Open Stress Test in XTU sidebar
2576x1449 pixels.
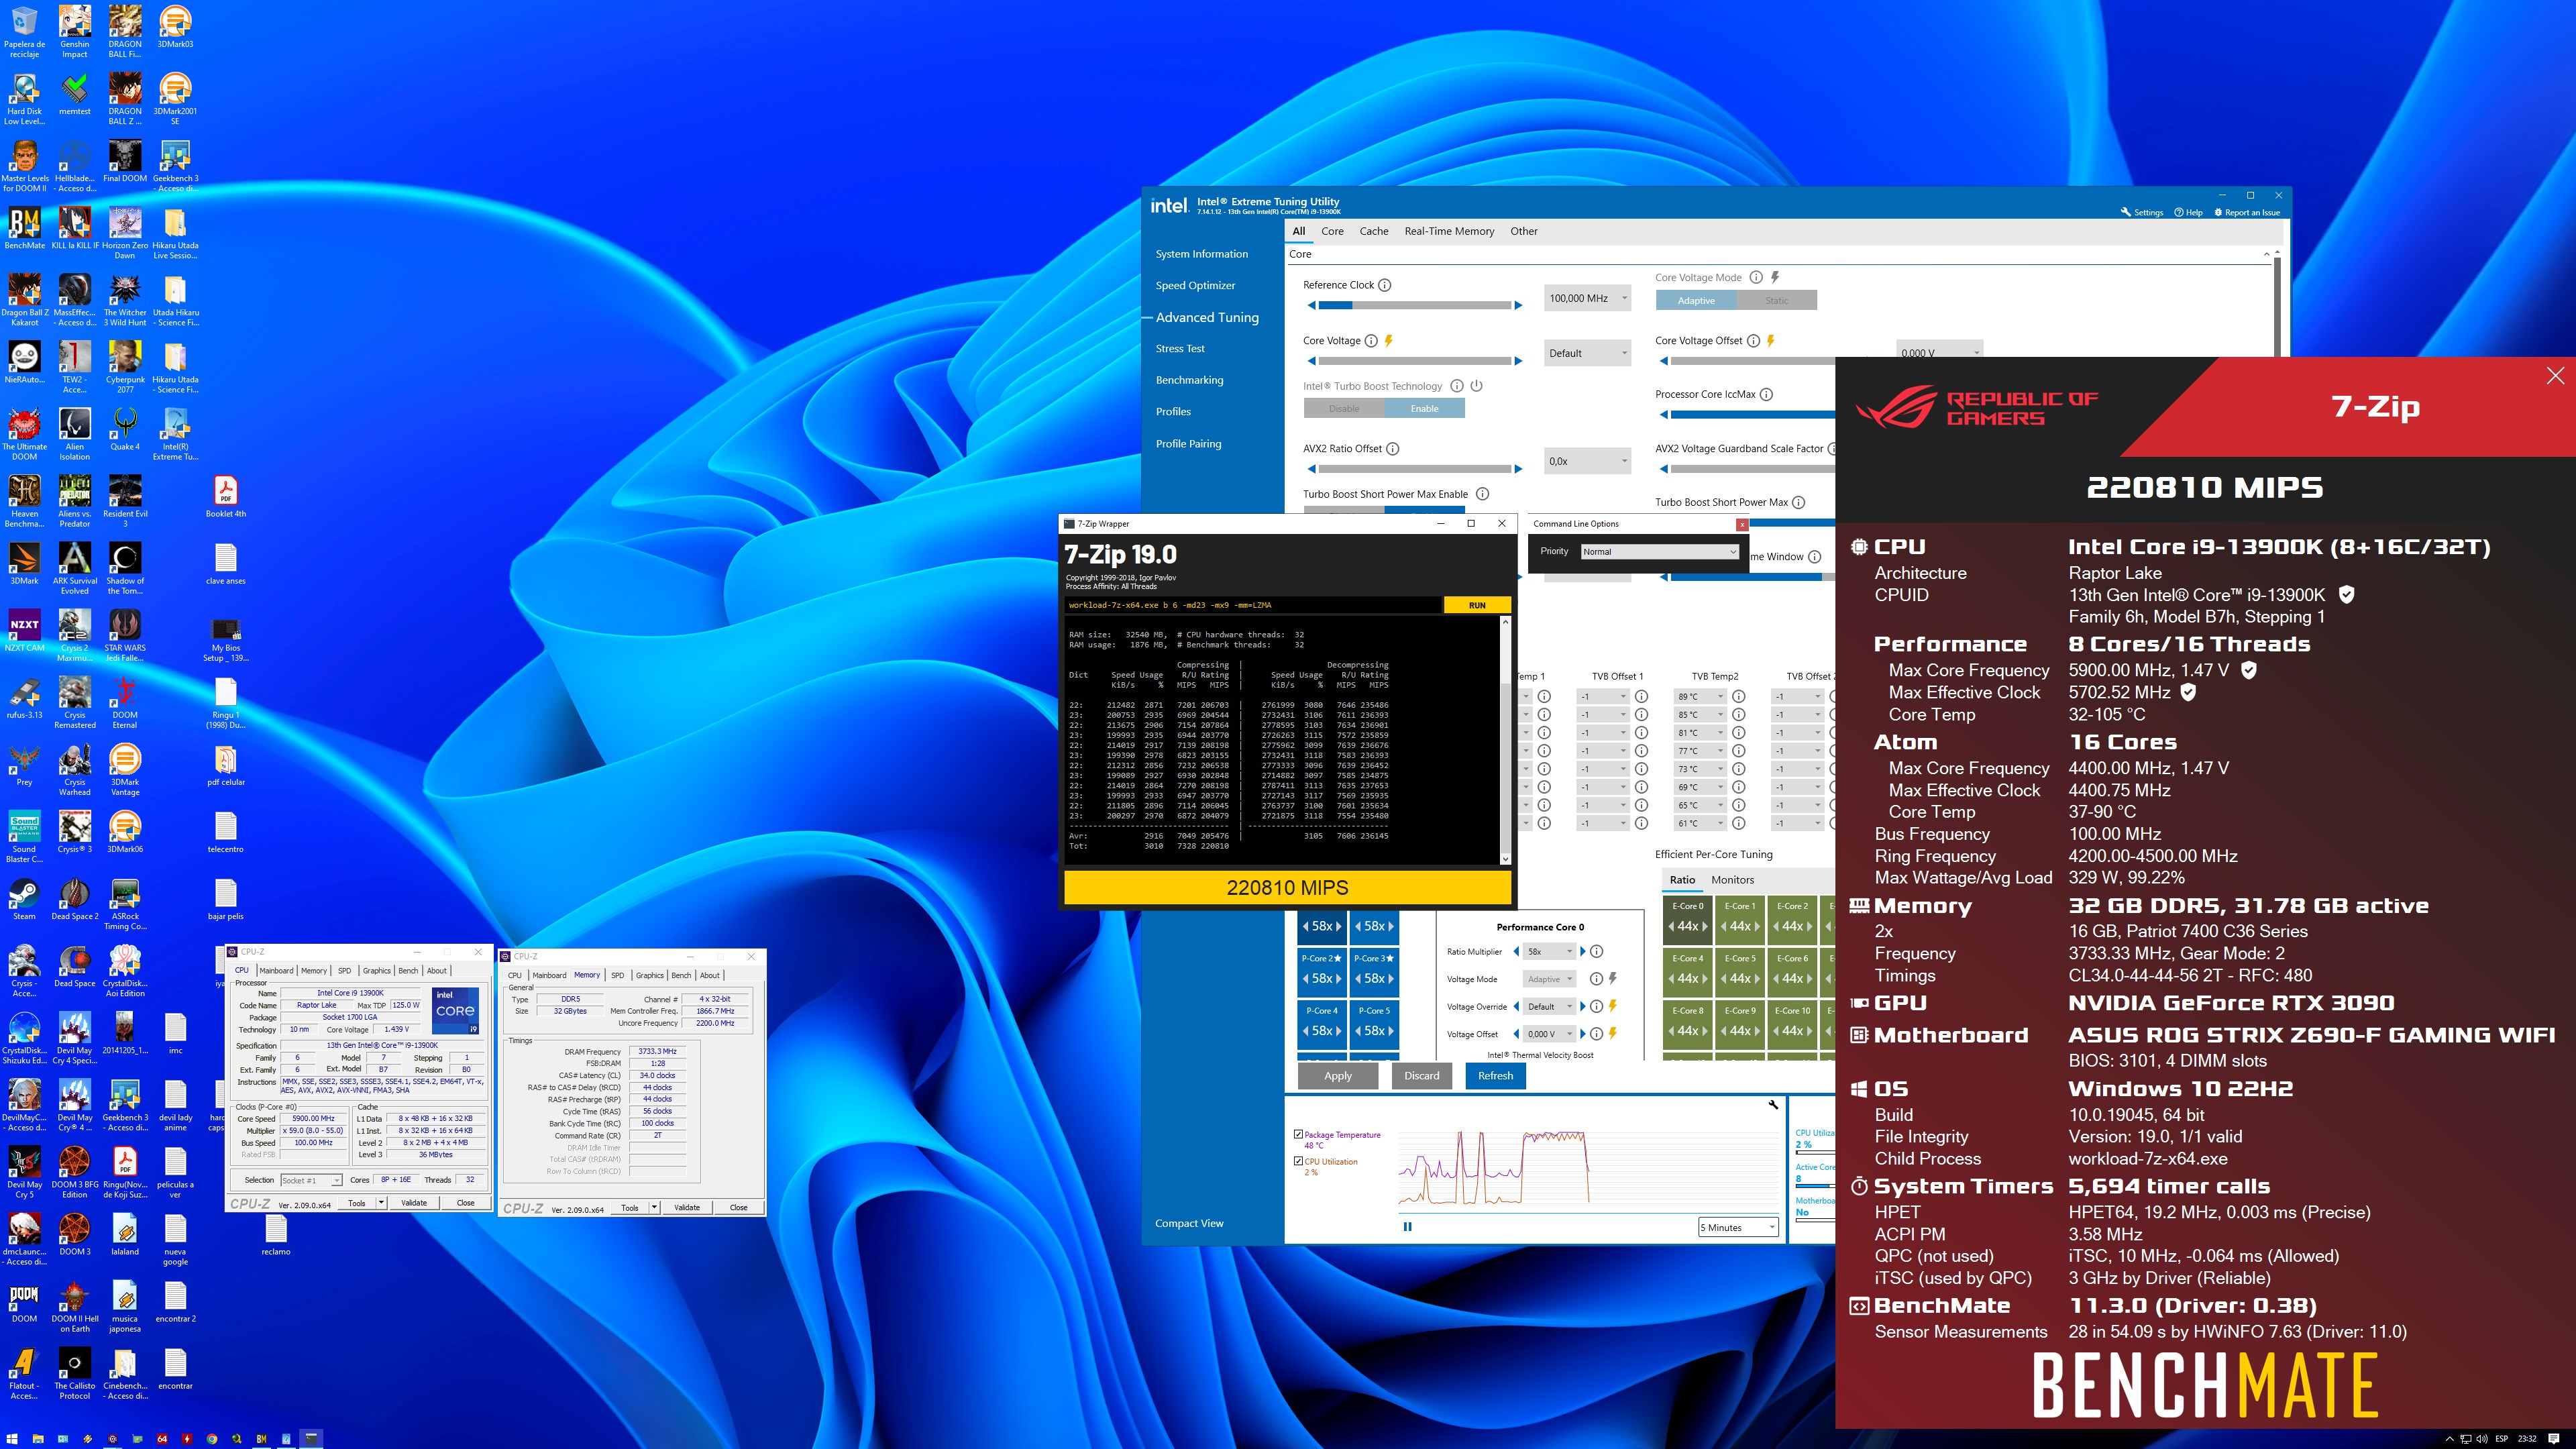coord(1180,349)
